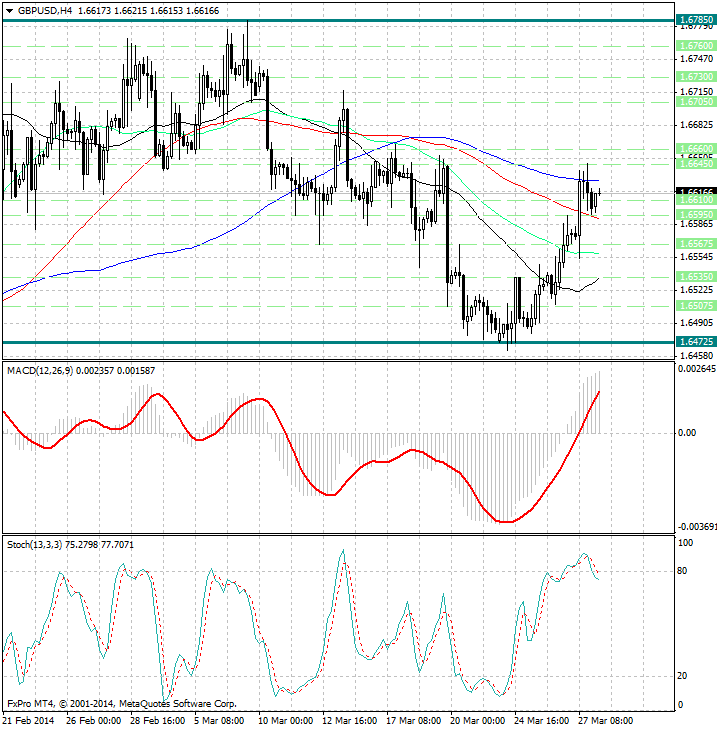Viewport: 717px width, 729px height.
Task: Click the 5 Mar 08:00 time label
Action: tap(219, 721)
